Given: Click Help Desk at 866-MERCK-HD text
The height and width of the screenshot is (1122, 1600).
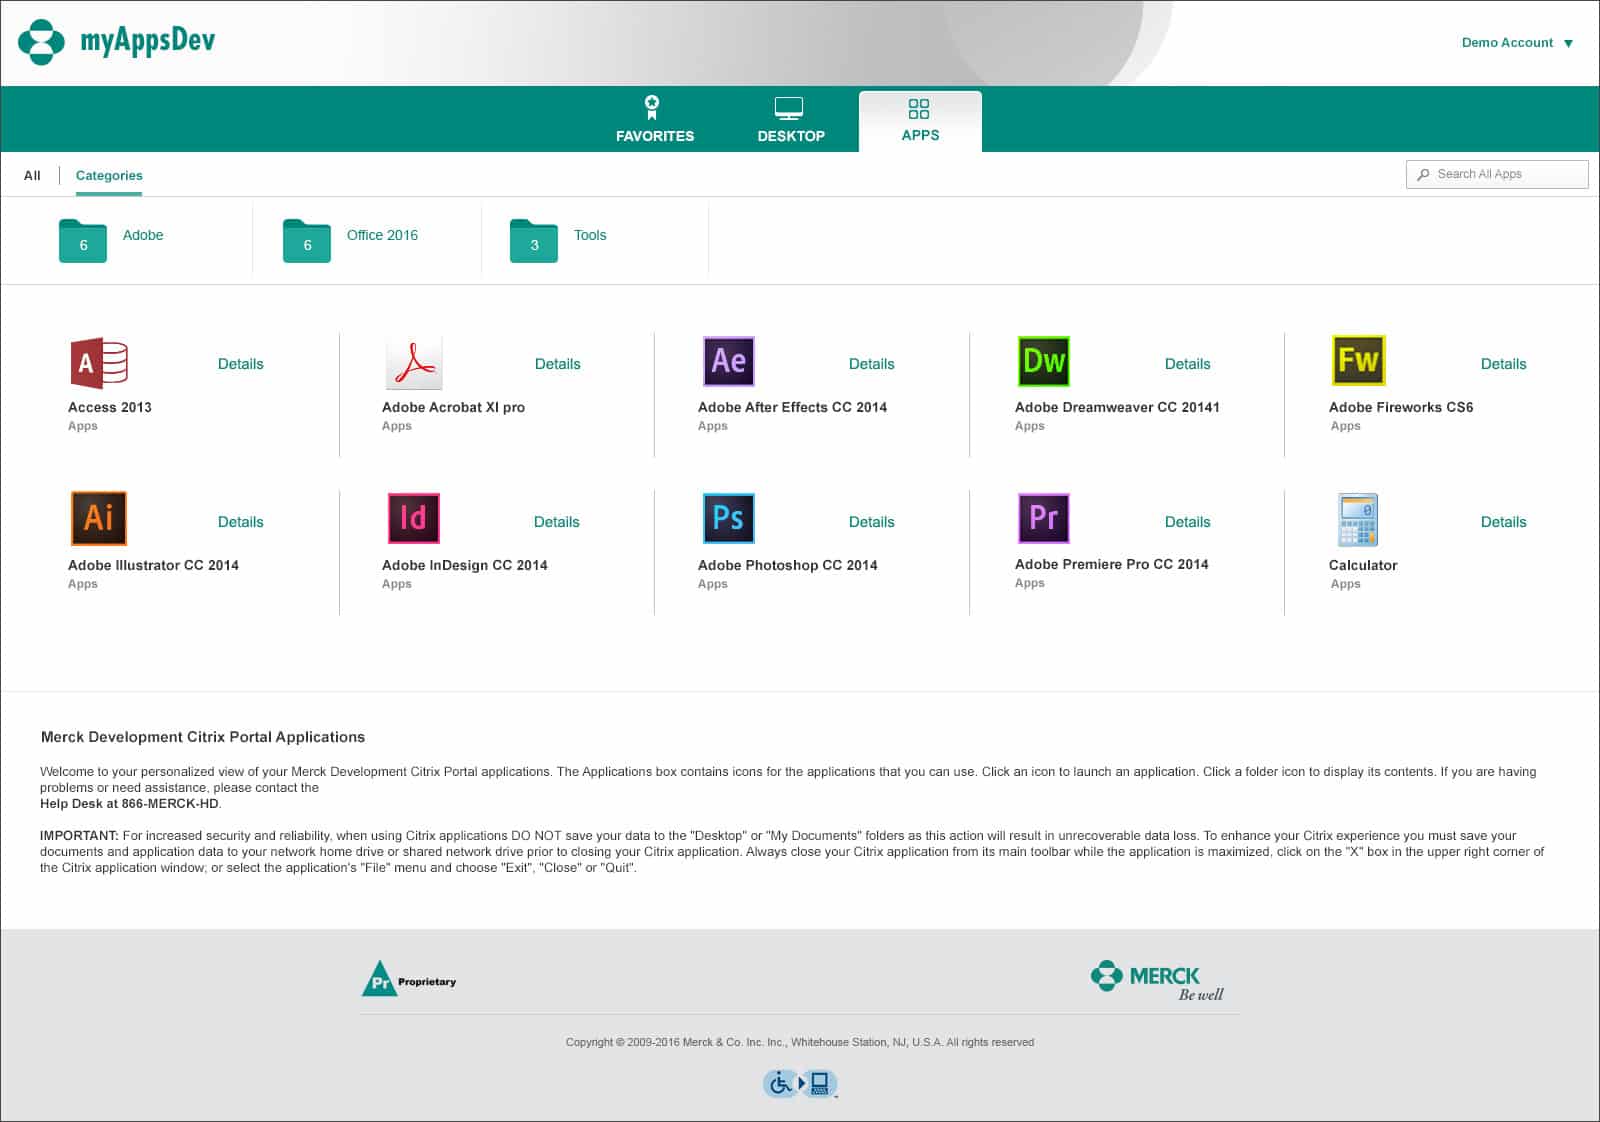Looking at the screenshot, I should click(130, 803).
